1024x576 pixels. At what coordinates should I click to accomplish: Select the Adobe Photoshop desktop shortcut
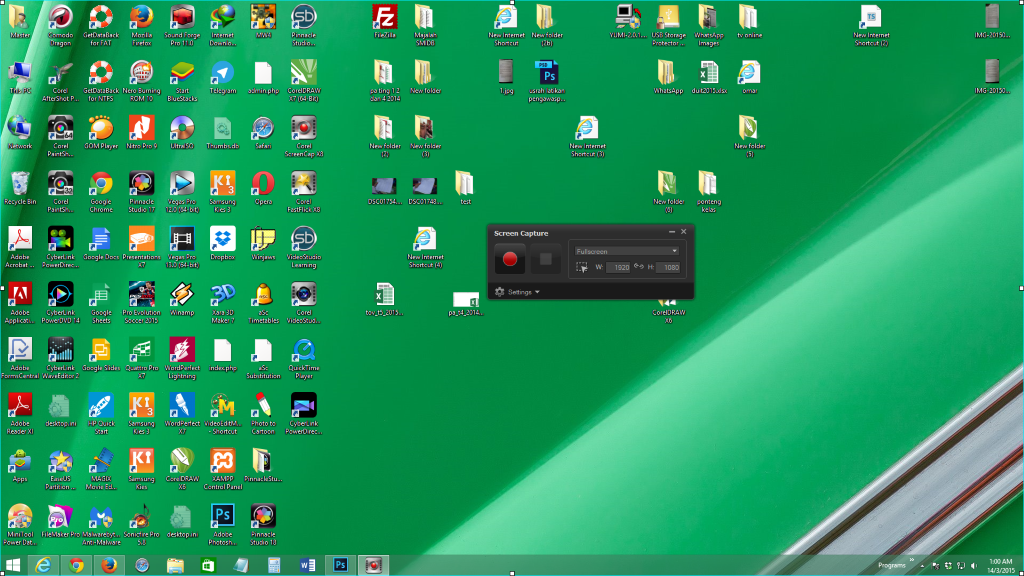click(223, 524)
